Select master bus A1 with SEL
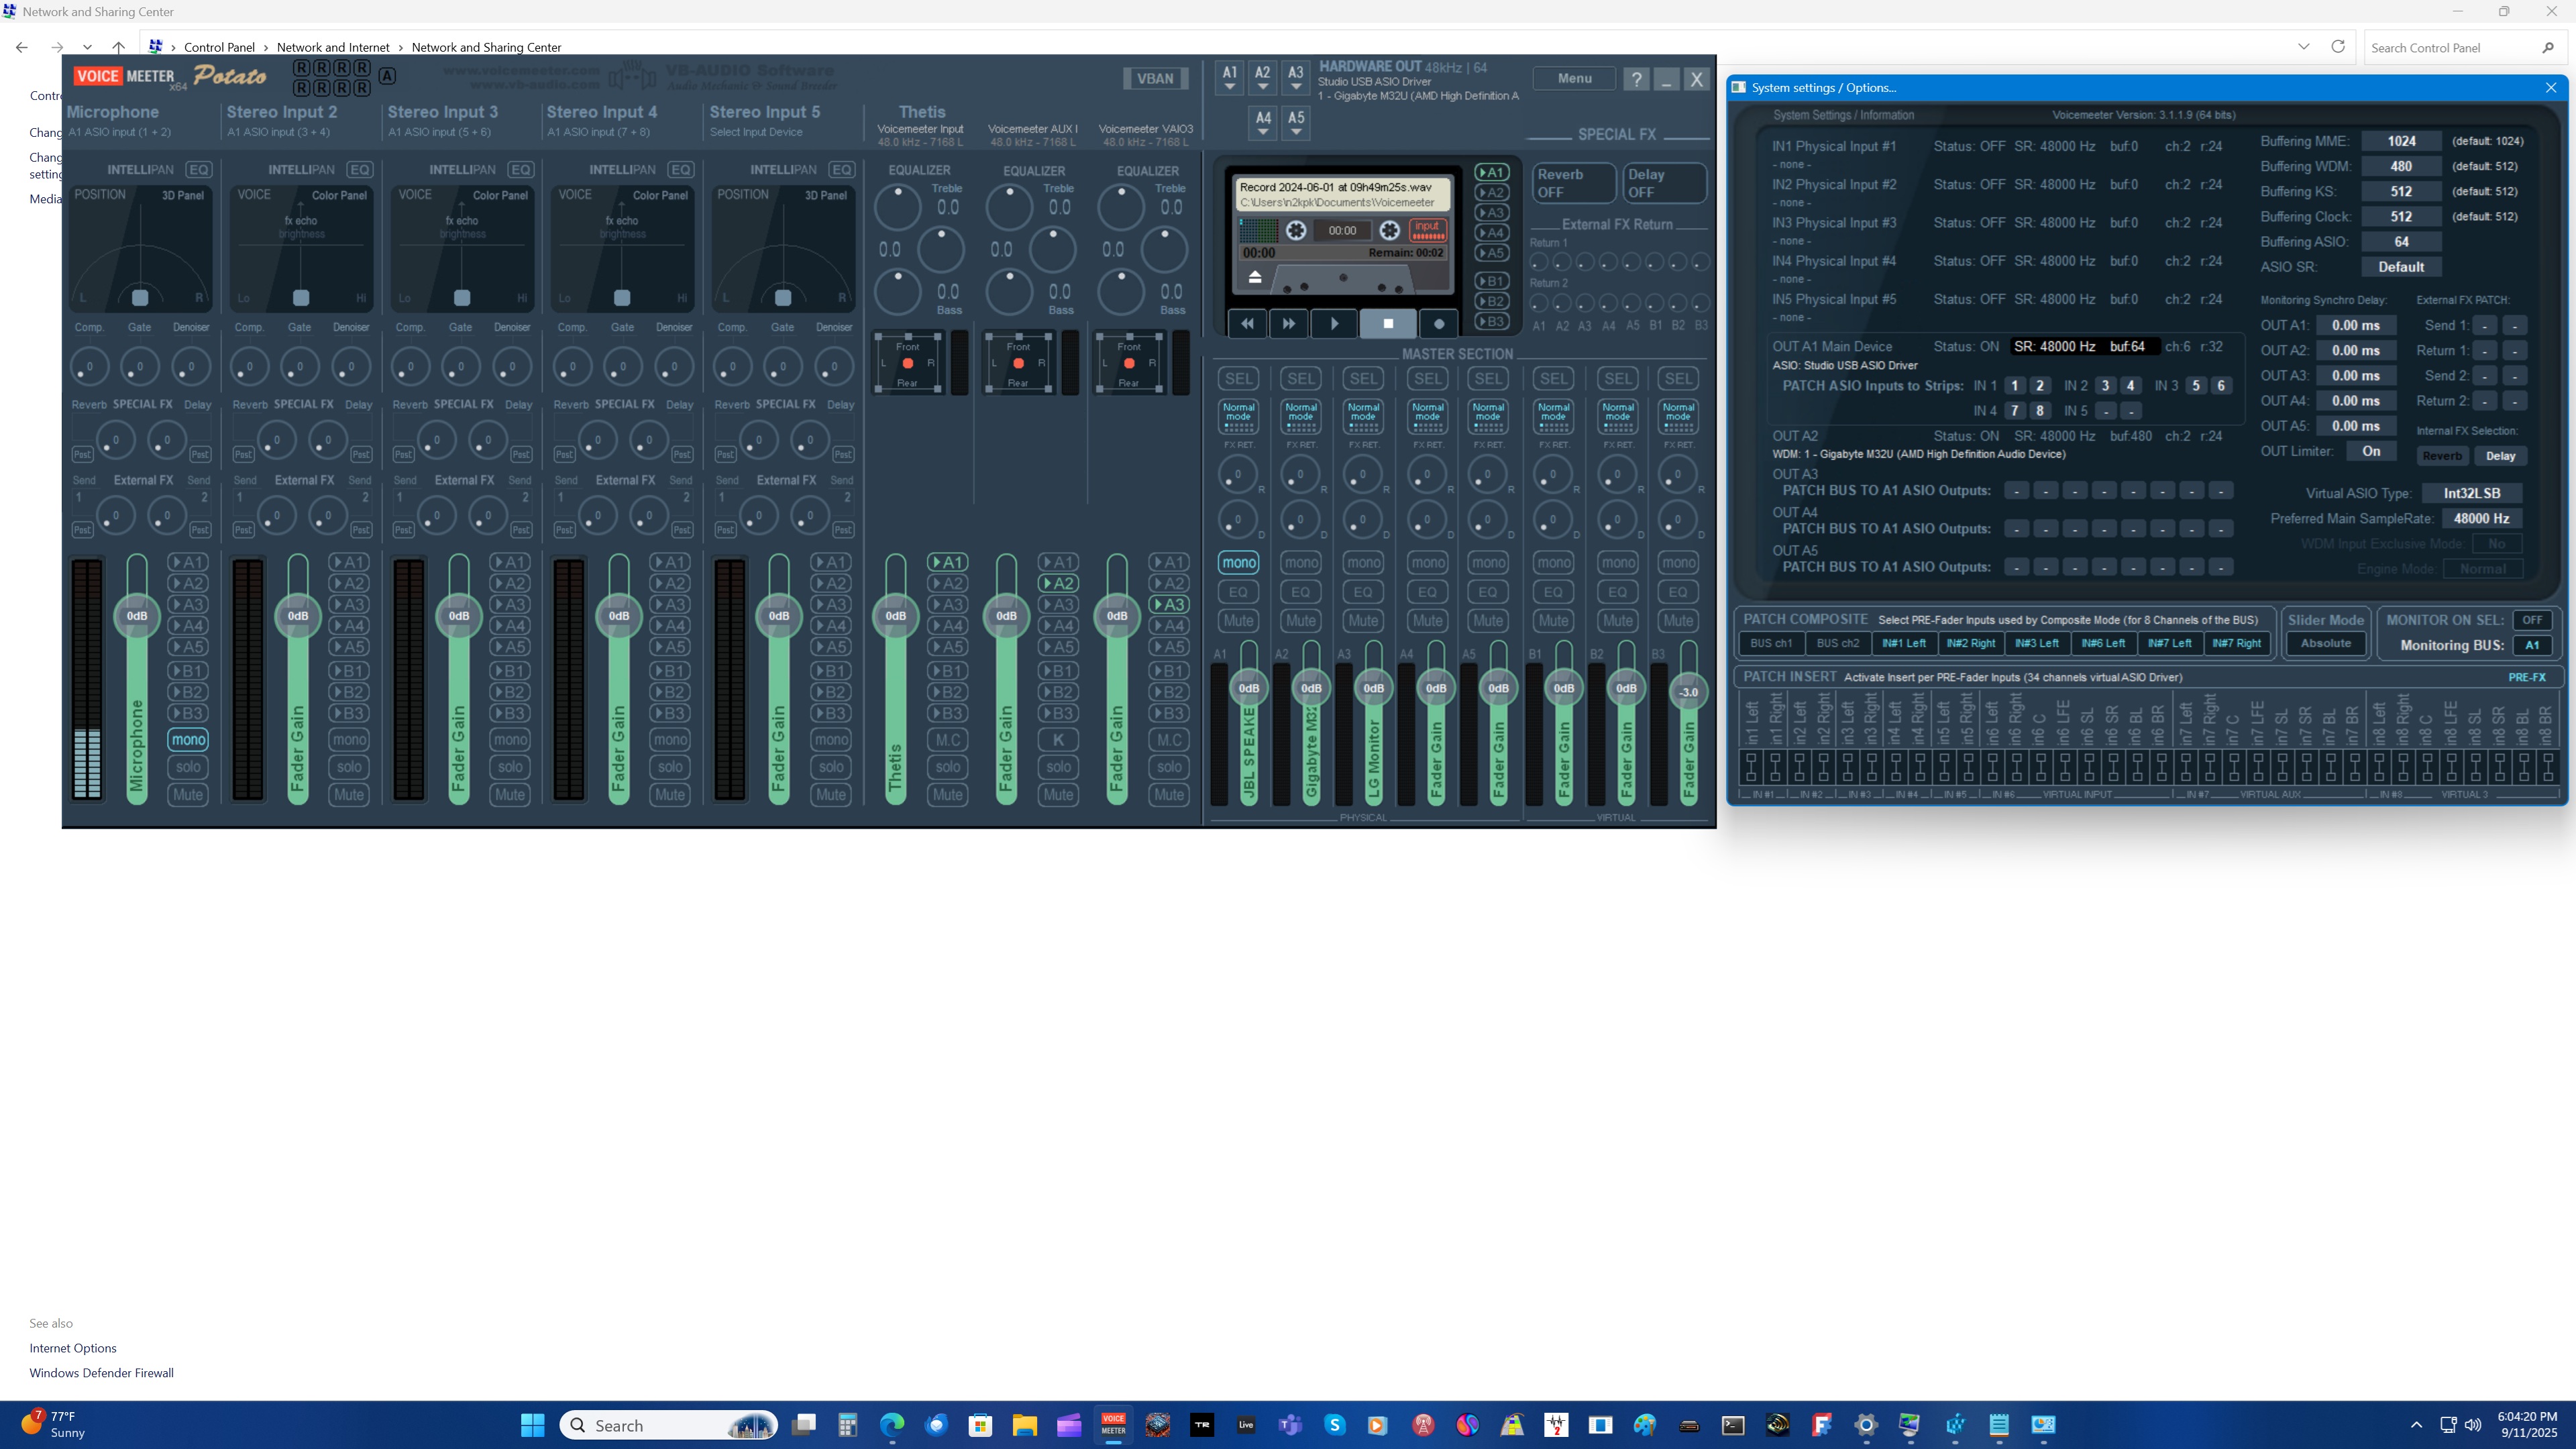Screen dimensions: 2576x1449 point(1239,378)
